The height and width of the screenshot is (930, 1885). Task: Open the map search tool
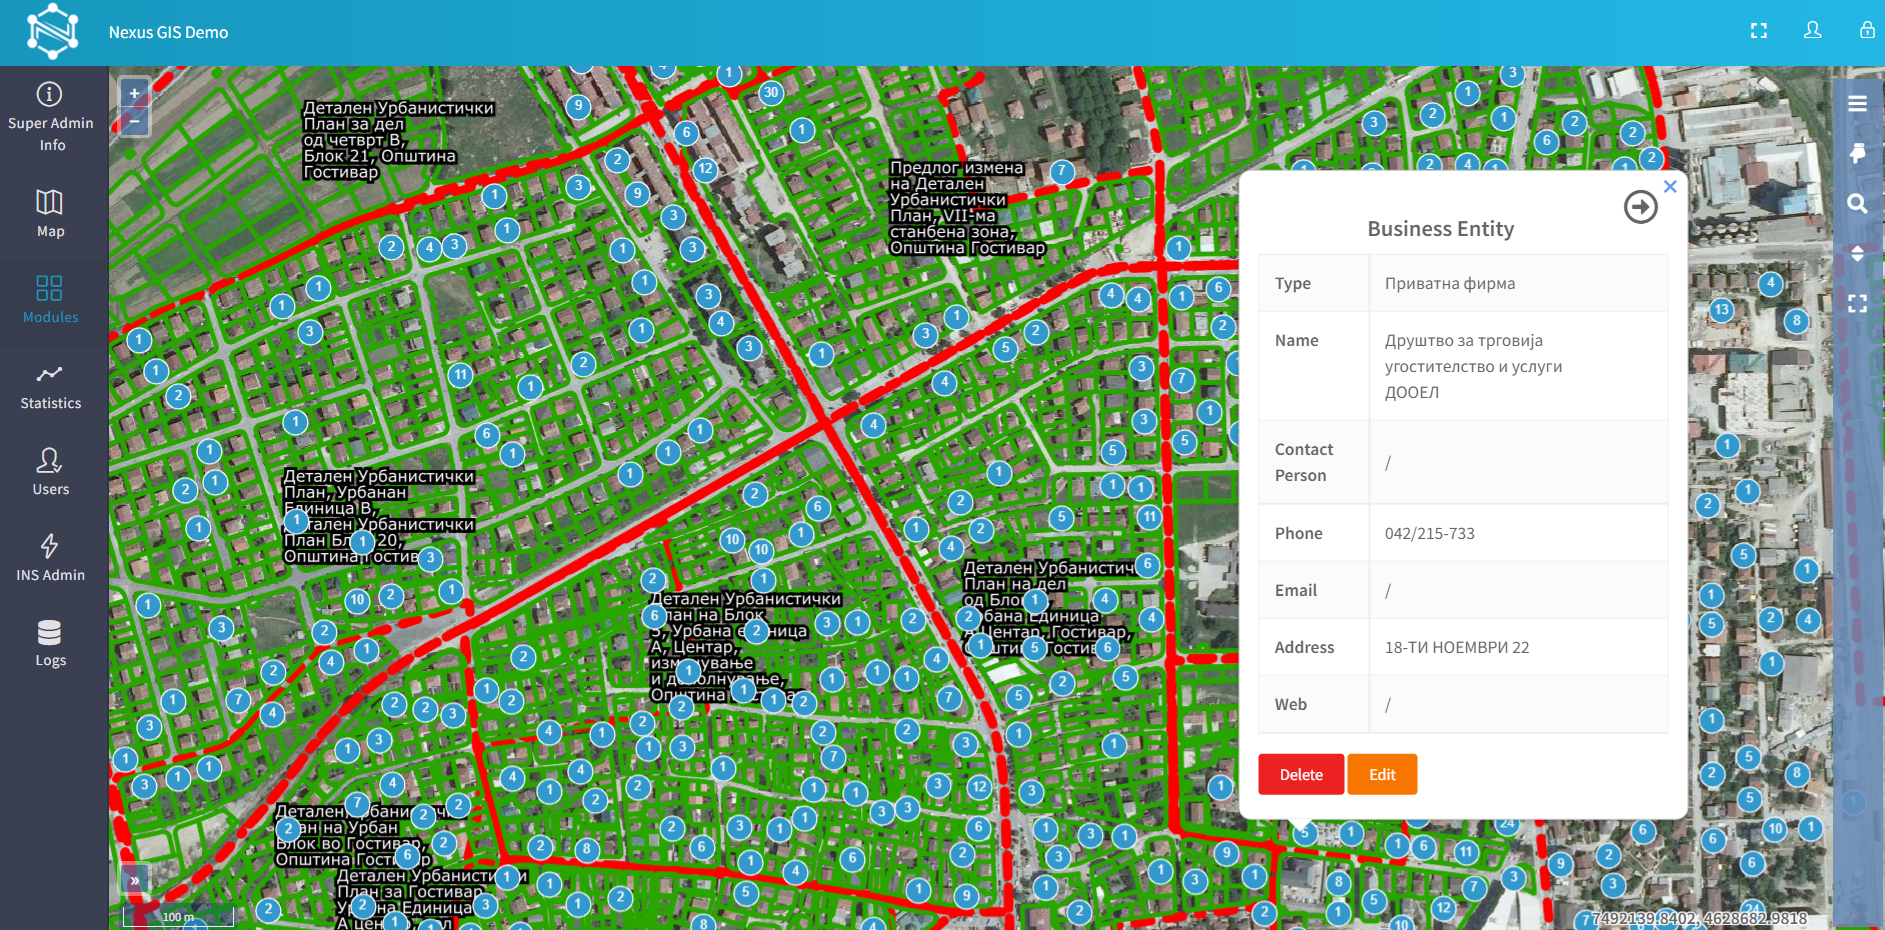[1857, 203]
